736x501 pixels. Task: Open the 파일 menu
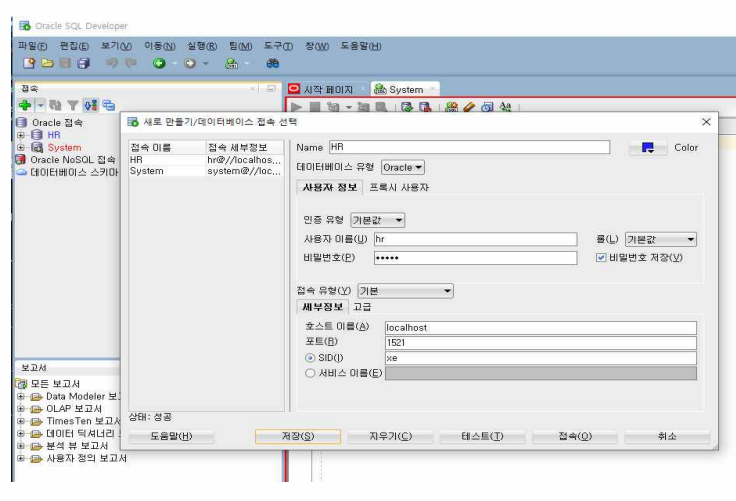[x=32, y=46]
